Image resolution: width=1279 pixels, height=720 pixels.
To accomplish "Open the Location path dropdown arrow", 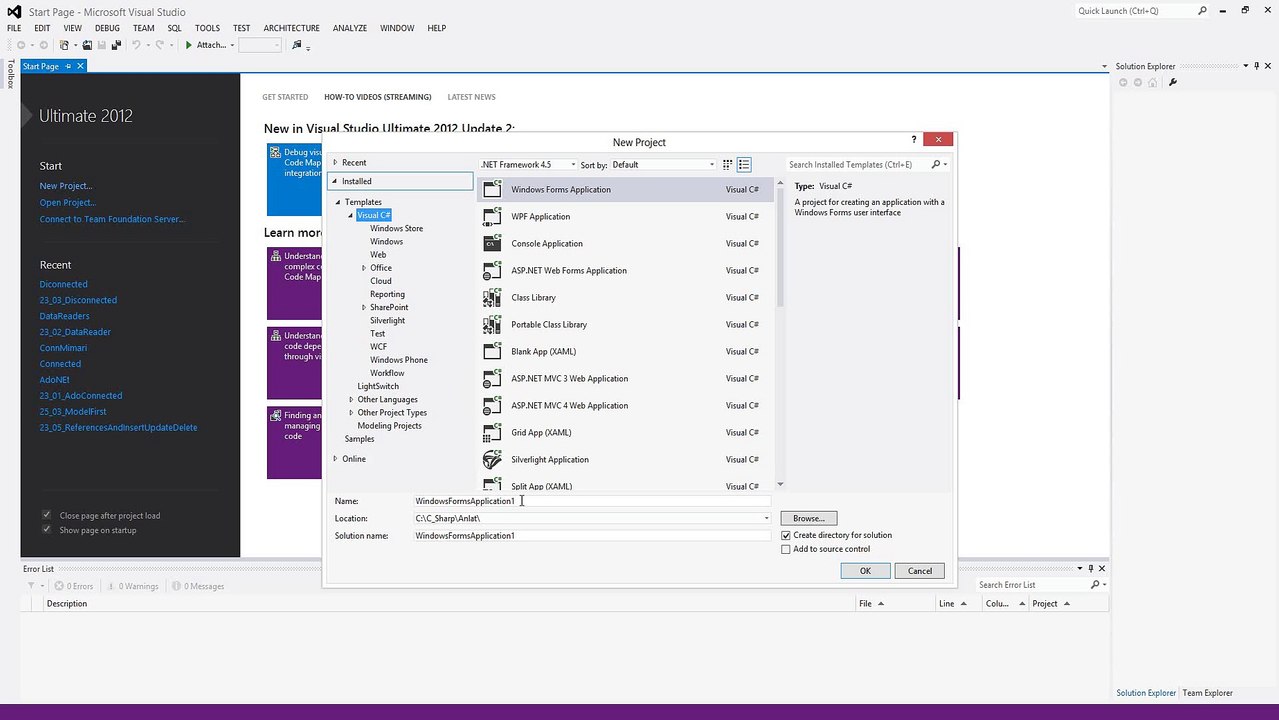I will (x=767, y=518).
